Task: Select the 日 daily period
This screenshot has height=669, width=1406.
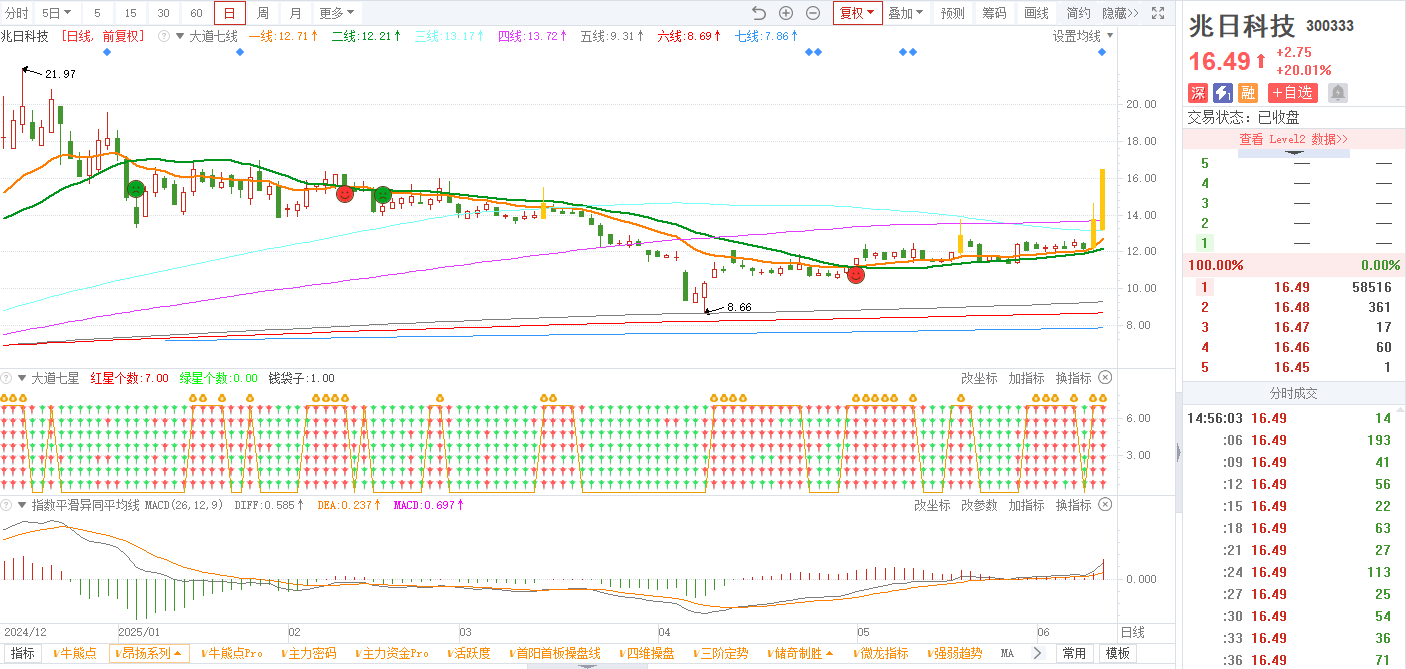Action: pos(229,13)
